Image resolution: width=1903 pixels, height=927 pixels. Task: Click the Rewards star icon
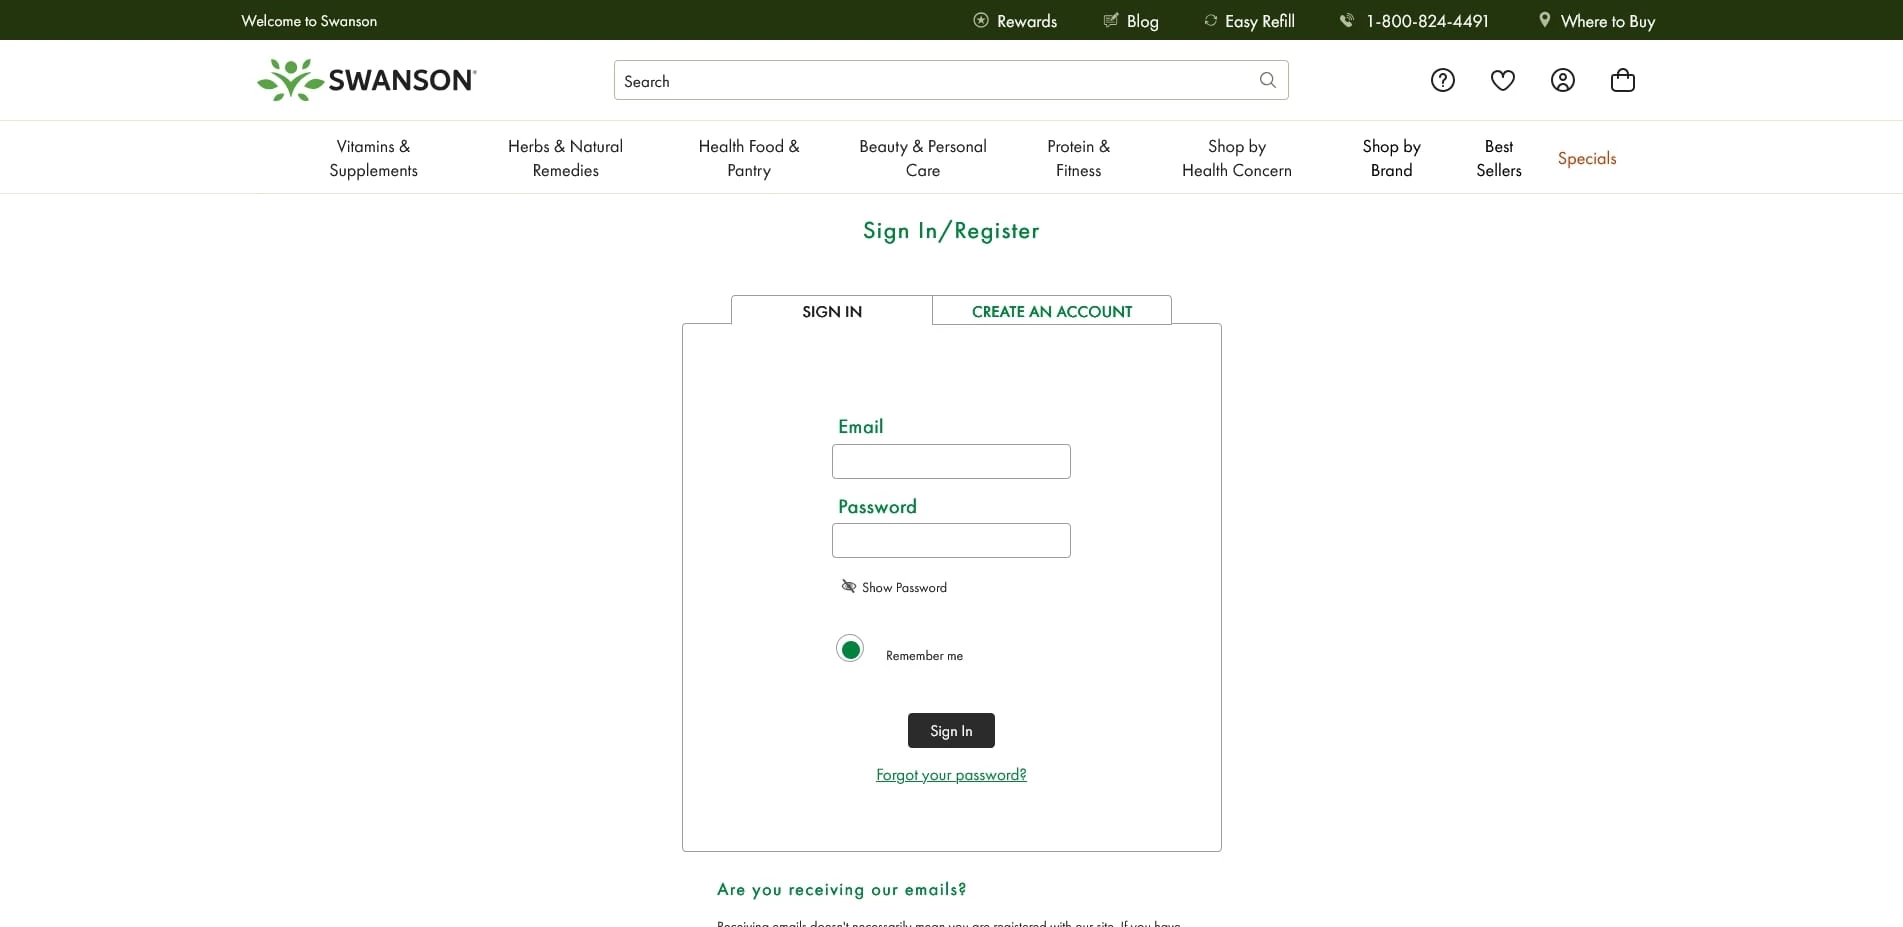pyautogui.click(x=980, y=20)
